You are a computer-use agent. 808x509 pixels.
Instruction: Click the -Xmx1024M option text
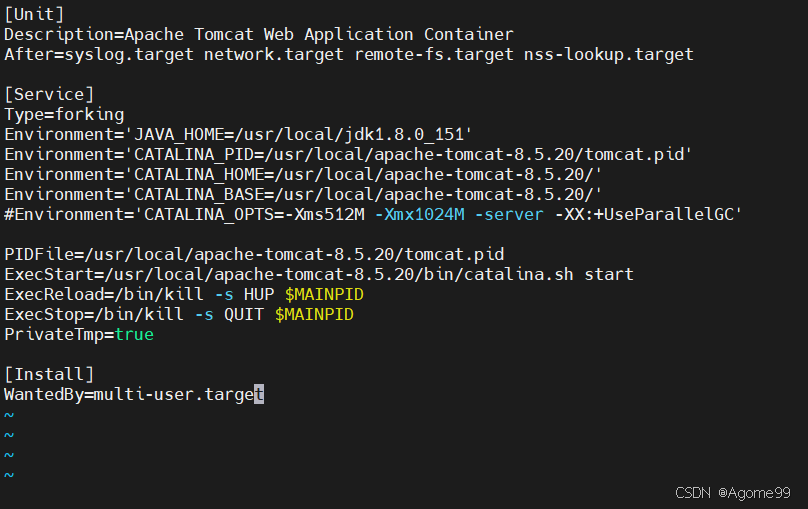[419, 214]
